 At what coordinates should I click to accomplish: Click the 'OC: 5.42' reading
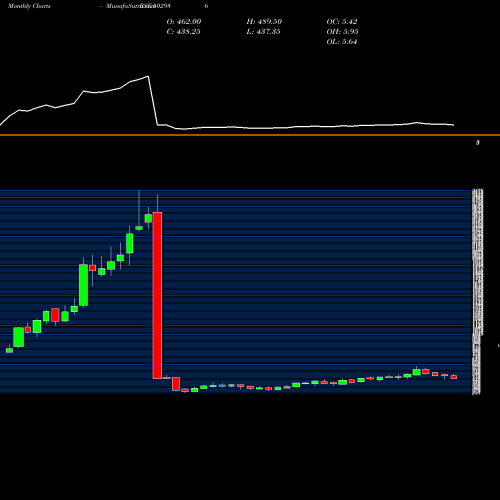(x=342, y=21)
